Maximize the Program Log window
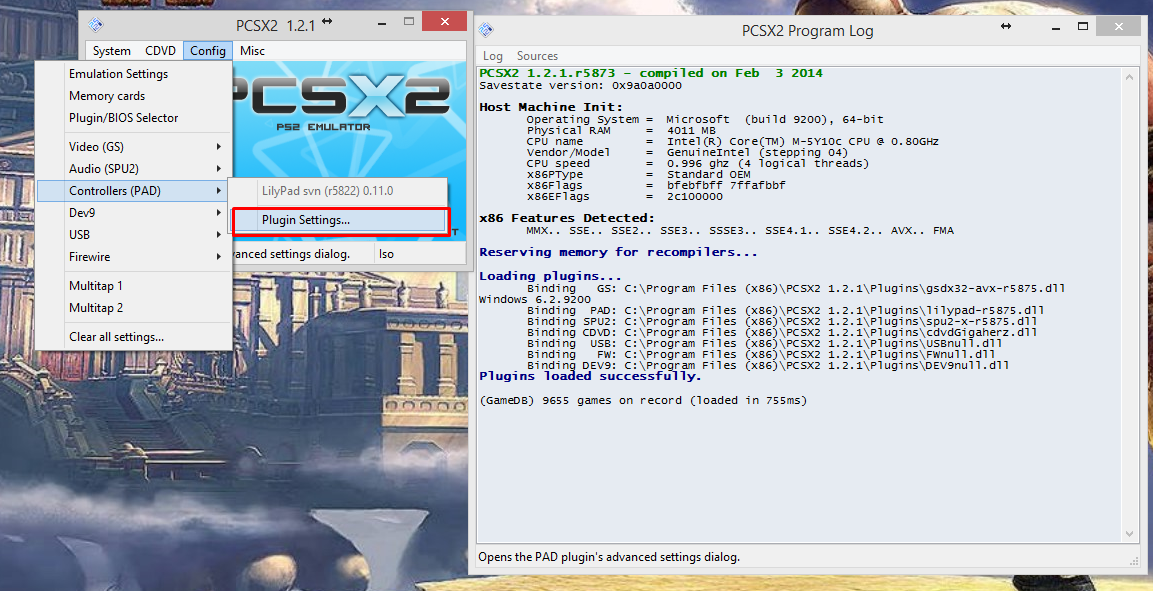Viewport: 1153px width, 591px height. click(1083, 26)
